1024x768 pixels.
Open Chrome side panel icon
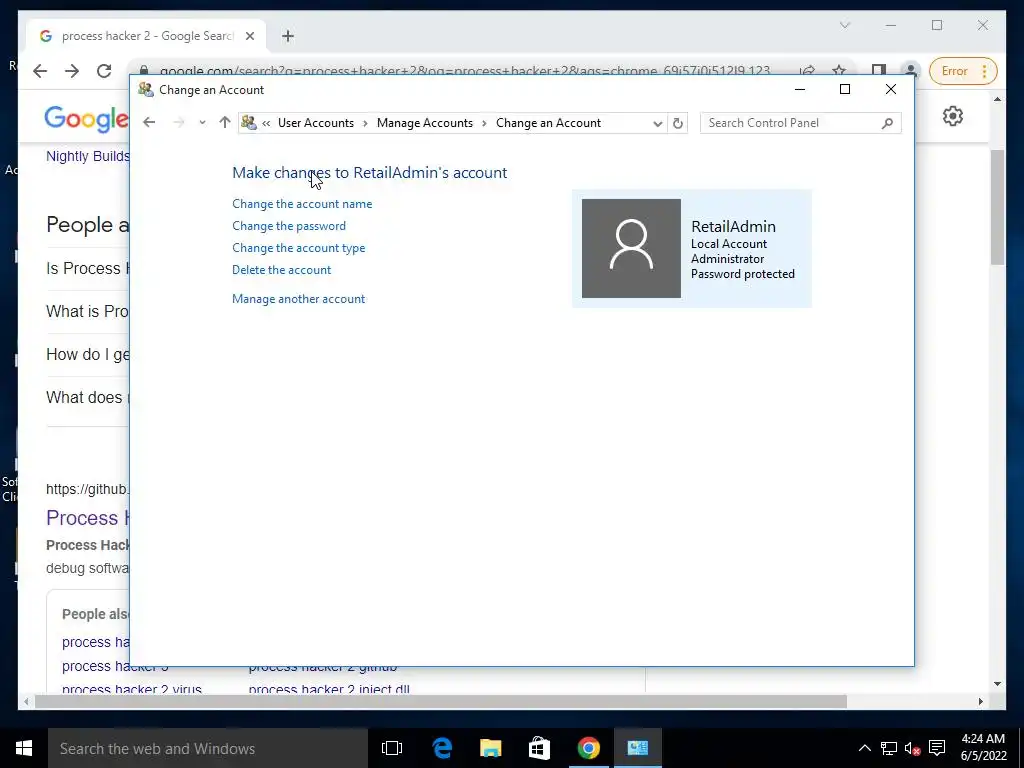tap(878, 71)
